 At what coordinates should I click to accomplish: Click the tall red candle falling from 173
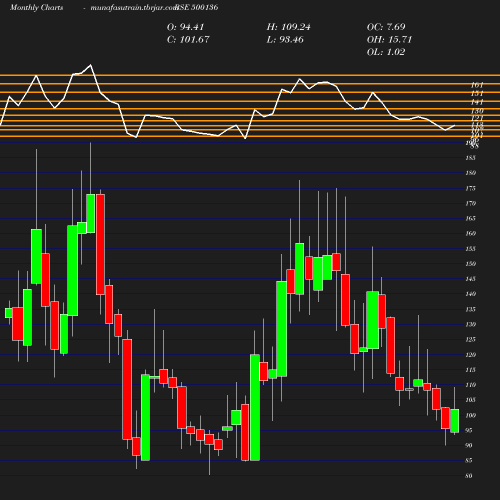click(100, 244)
